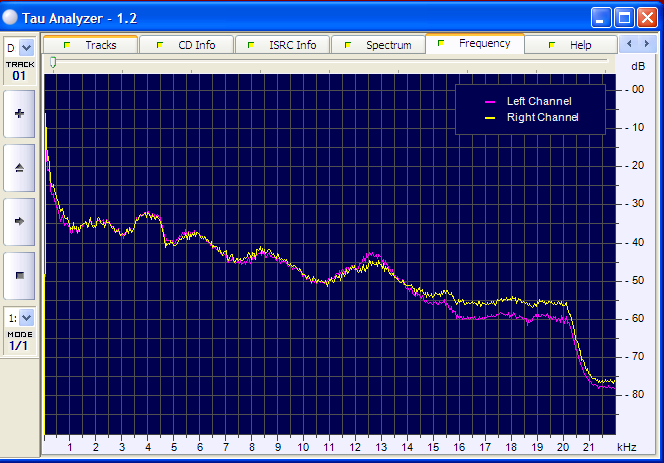Select the ISRC Info tab

281,45
